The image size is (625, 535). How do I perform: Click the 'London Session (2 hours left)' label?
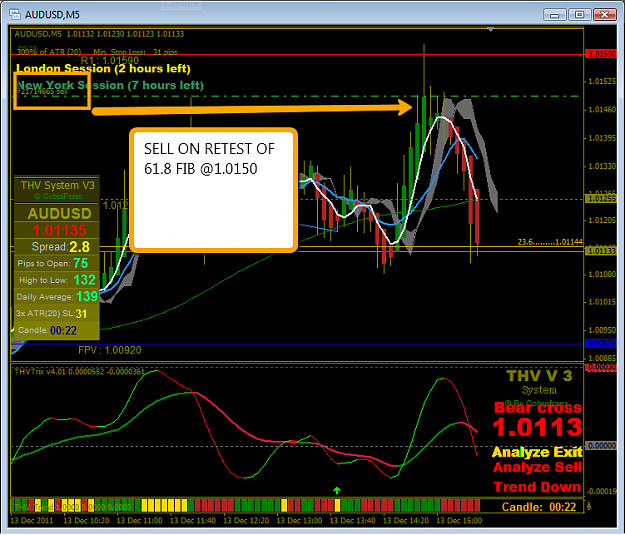point(103,69)
